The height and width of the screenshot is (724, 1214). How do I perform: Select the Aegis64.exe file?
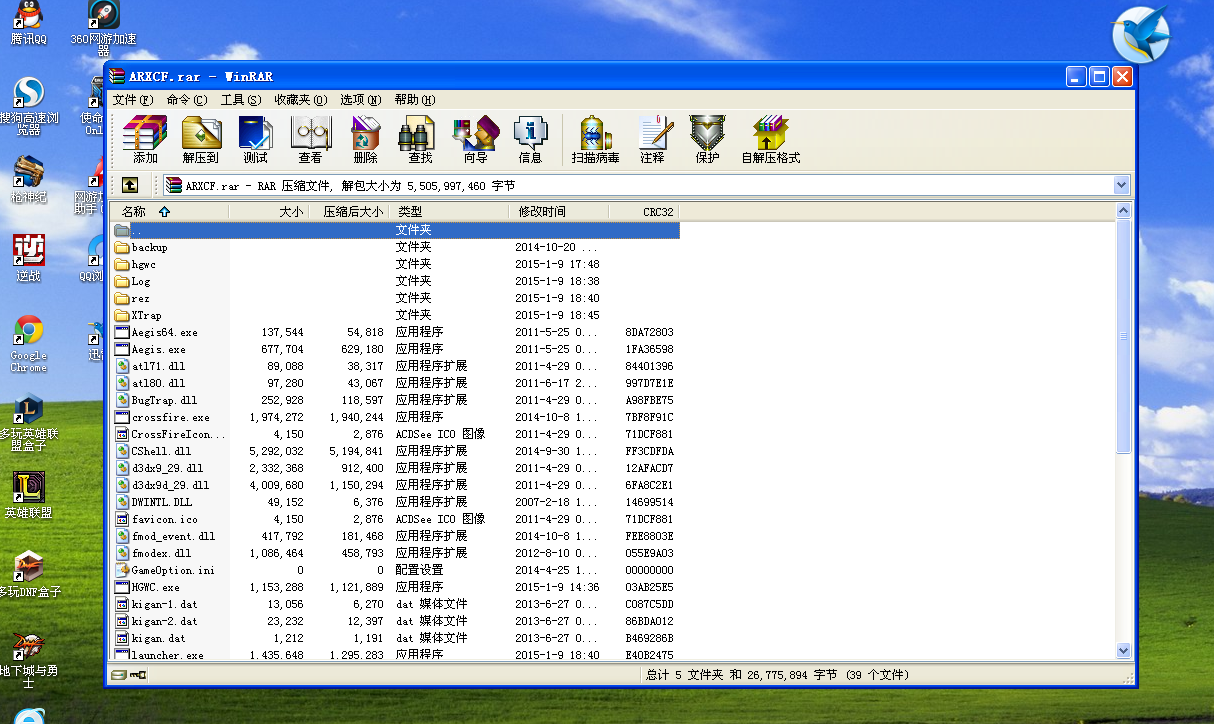395,332
